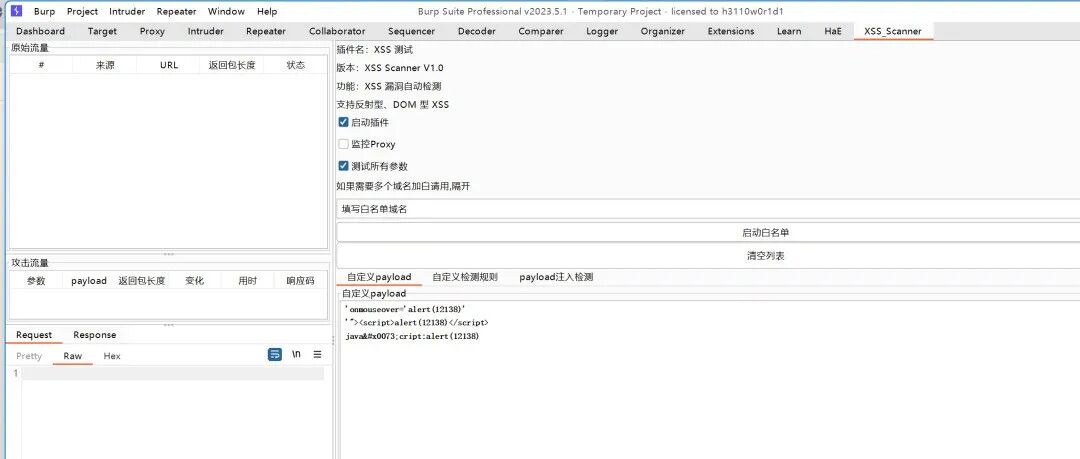This screenshot has height=459, width=1080.
Task: Click the upper 返回包长度 column header in 原始流量
Action: [x=232, y=65]
